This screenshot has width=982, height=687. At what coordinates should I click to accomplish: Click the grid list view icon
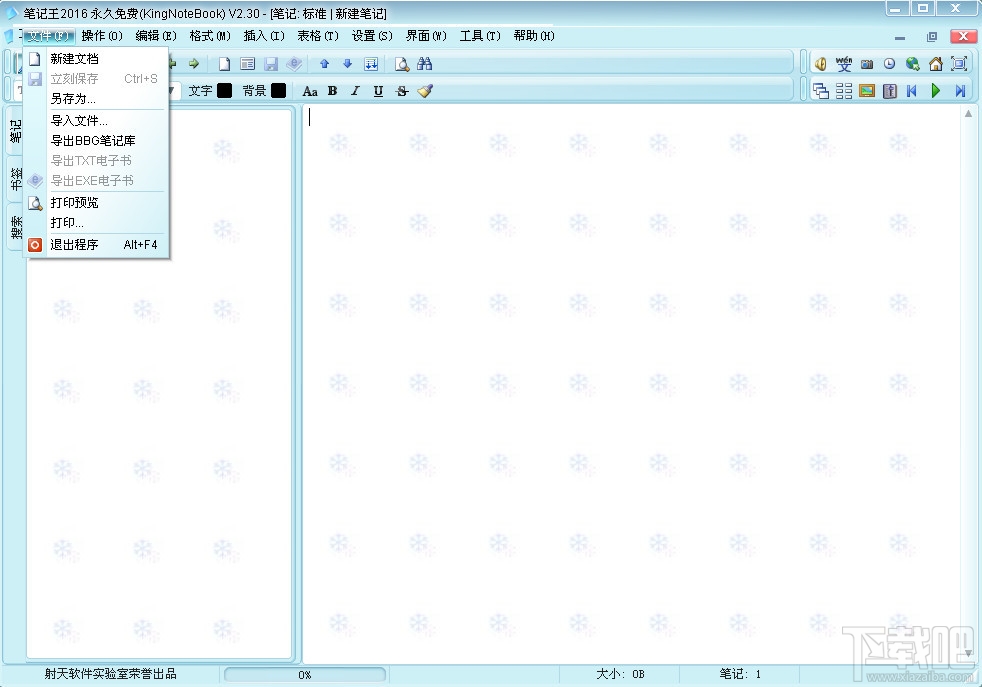coord(844,91)
